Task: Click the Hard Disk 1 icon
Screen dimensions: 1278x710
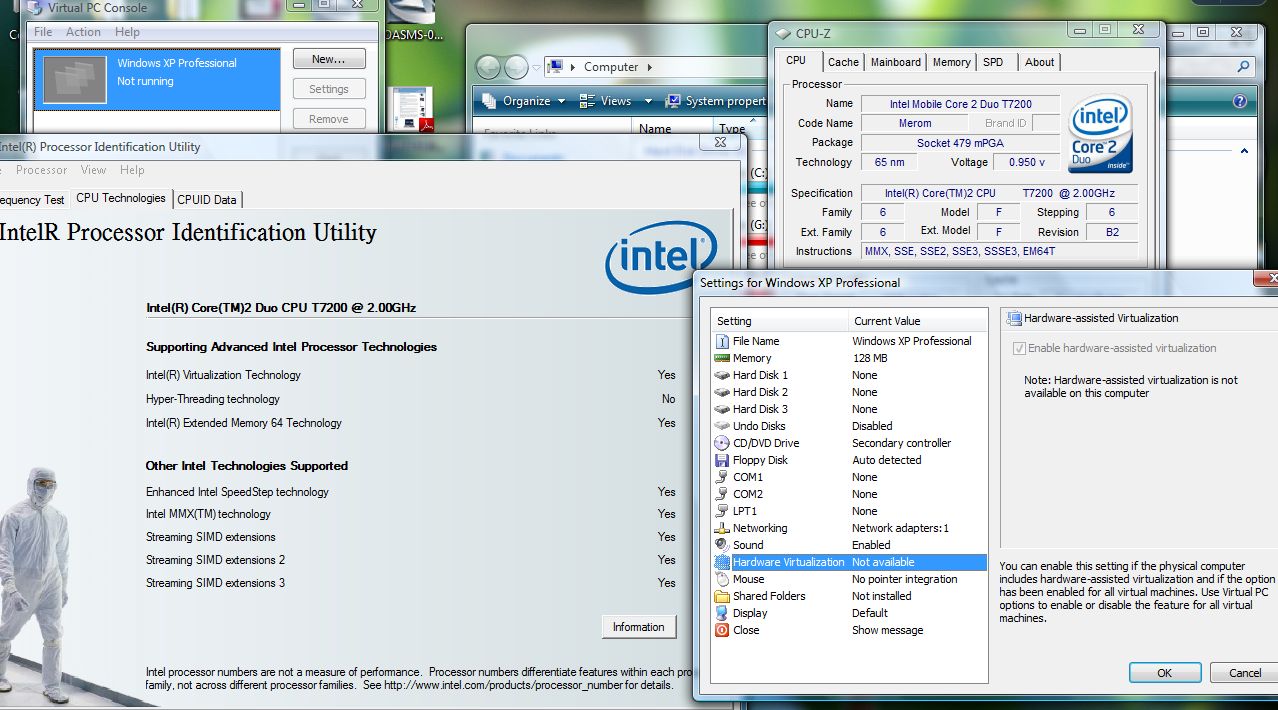Action: pyautogui.click(x=722, y=375)
